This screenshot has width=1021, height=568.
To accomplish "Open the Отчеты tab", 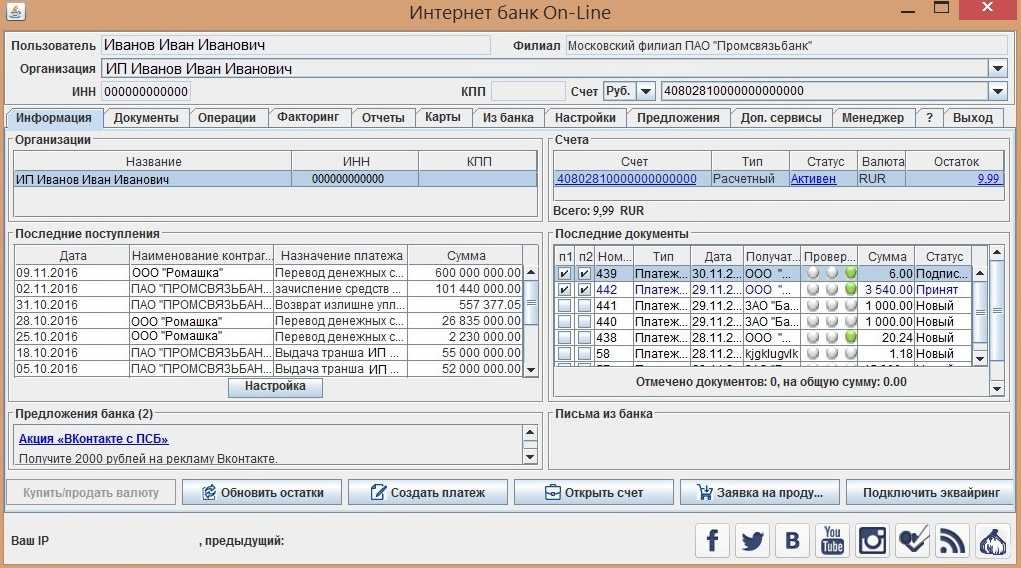I will [382, 117].
